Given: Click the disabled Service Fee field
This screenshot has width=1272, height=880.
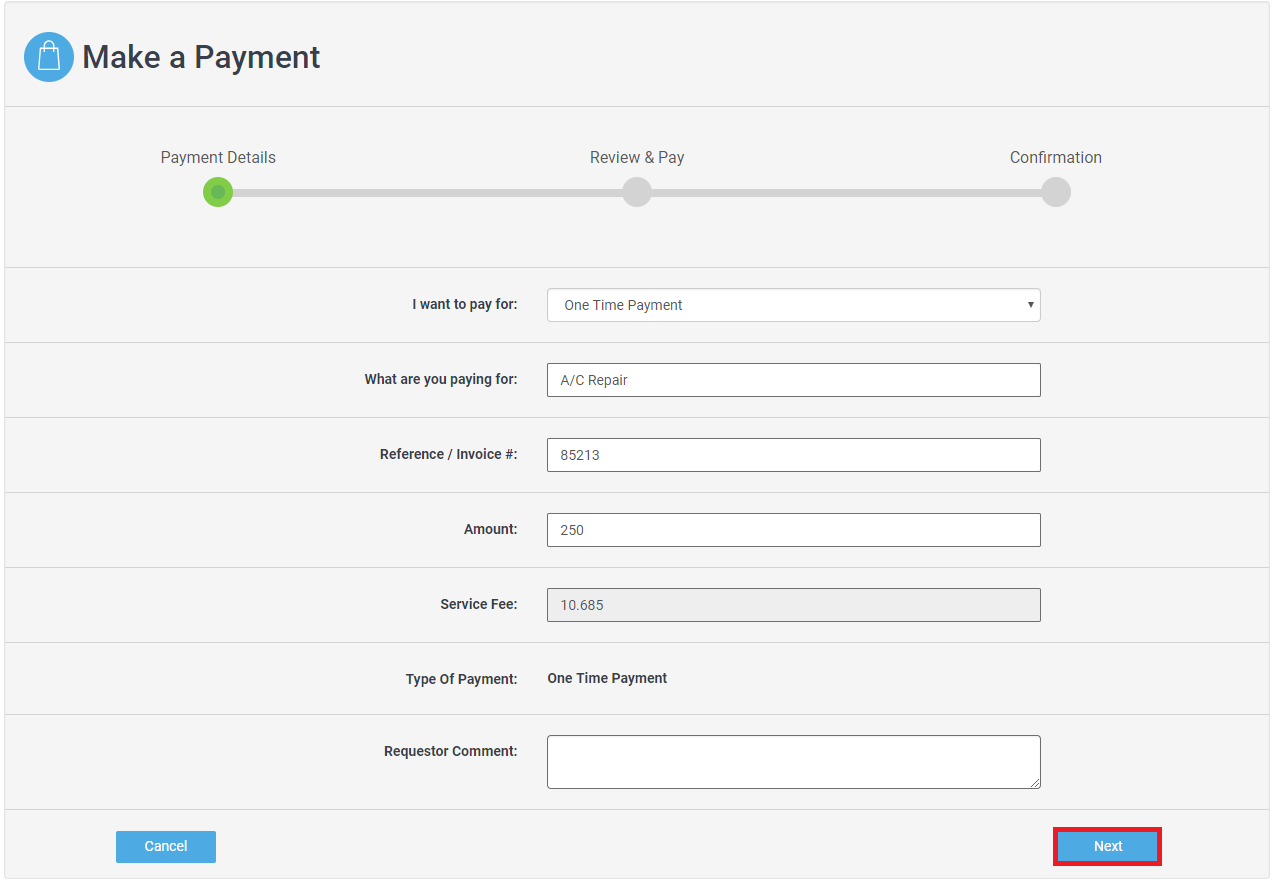Looking at the screenshot, I should 793,605.
